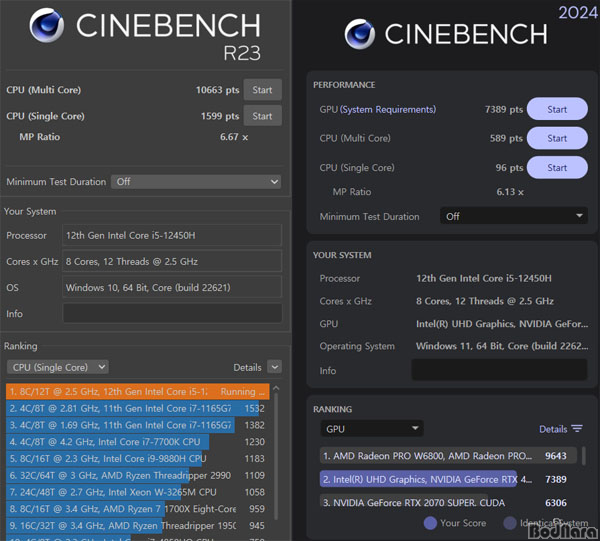Click the Cinebench 2024 logo icon
The height and width of the screenshot is (541, 600).
pyautogui.click(x=359, y=34)
